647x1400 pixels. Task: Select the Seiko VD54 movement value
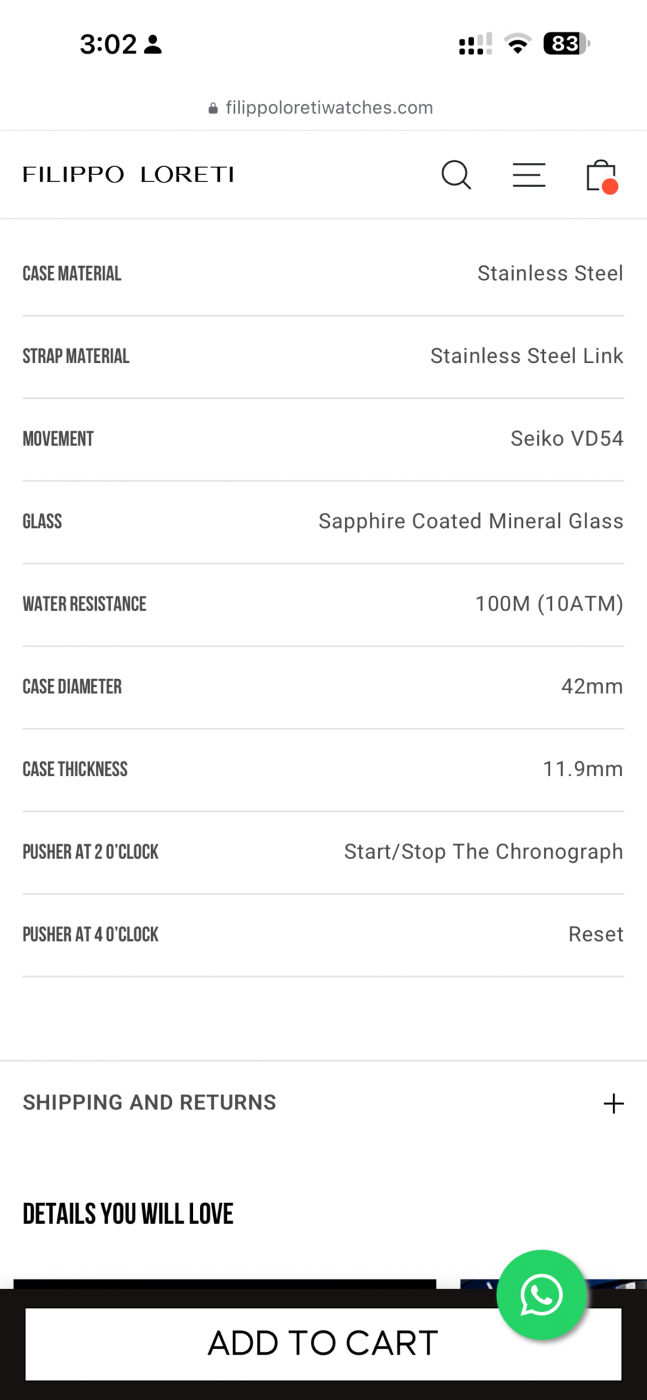coord(566,438)
